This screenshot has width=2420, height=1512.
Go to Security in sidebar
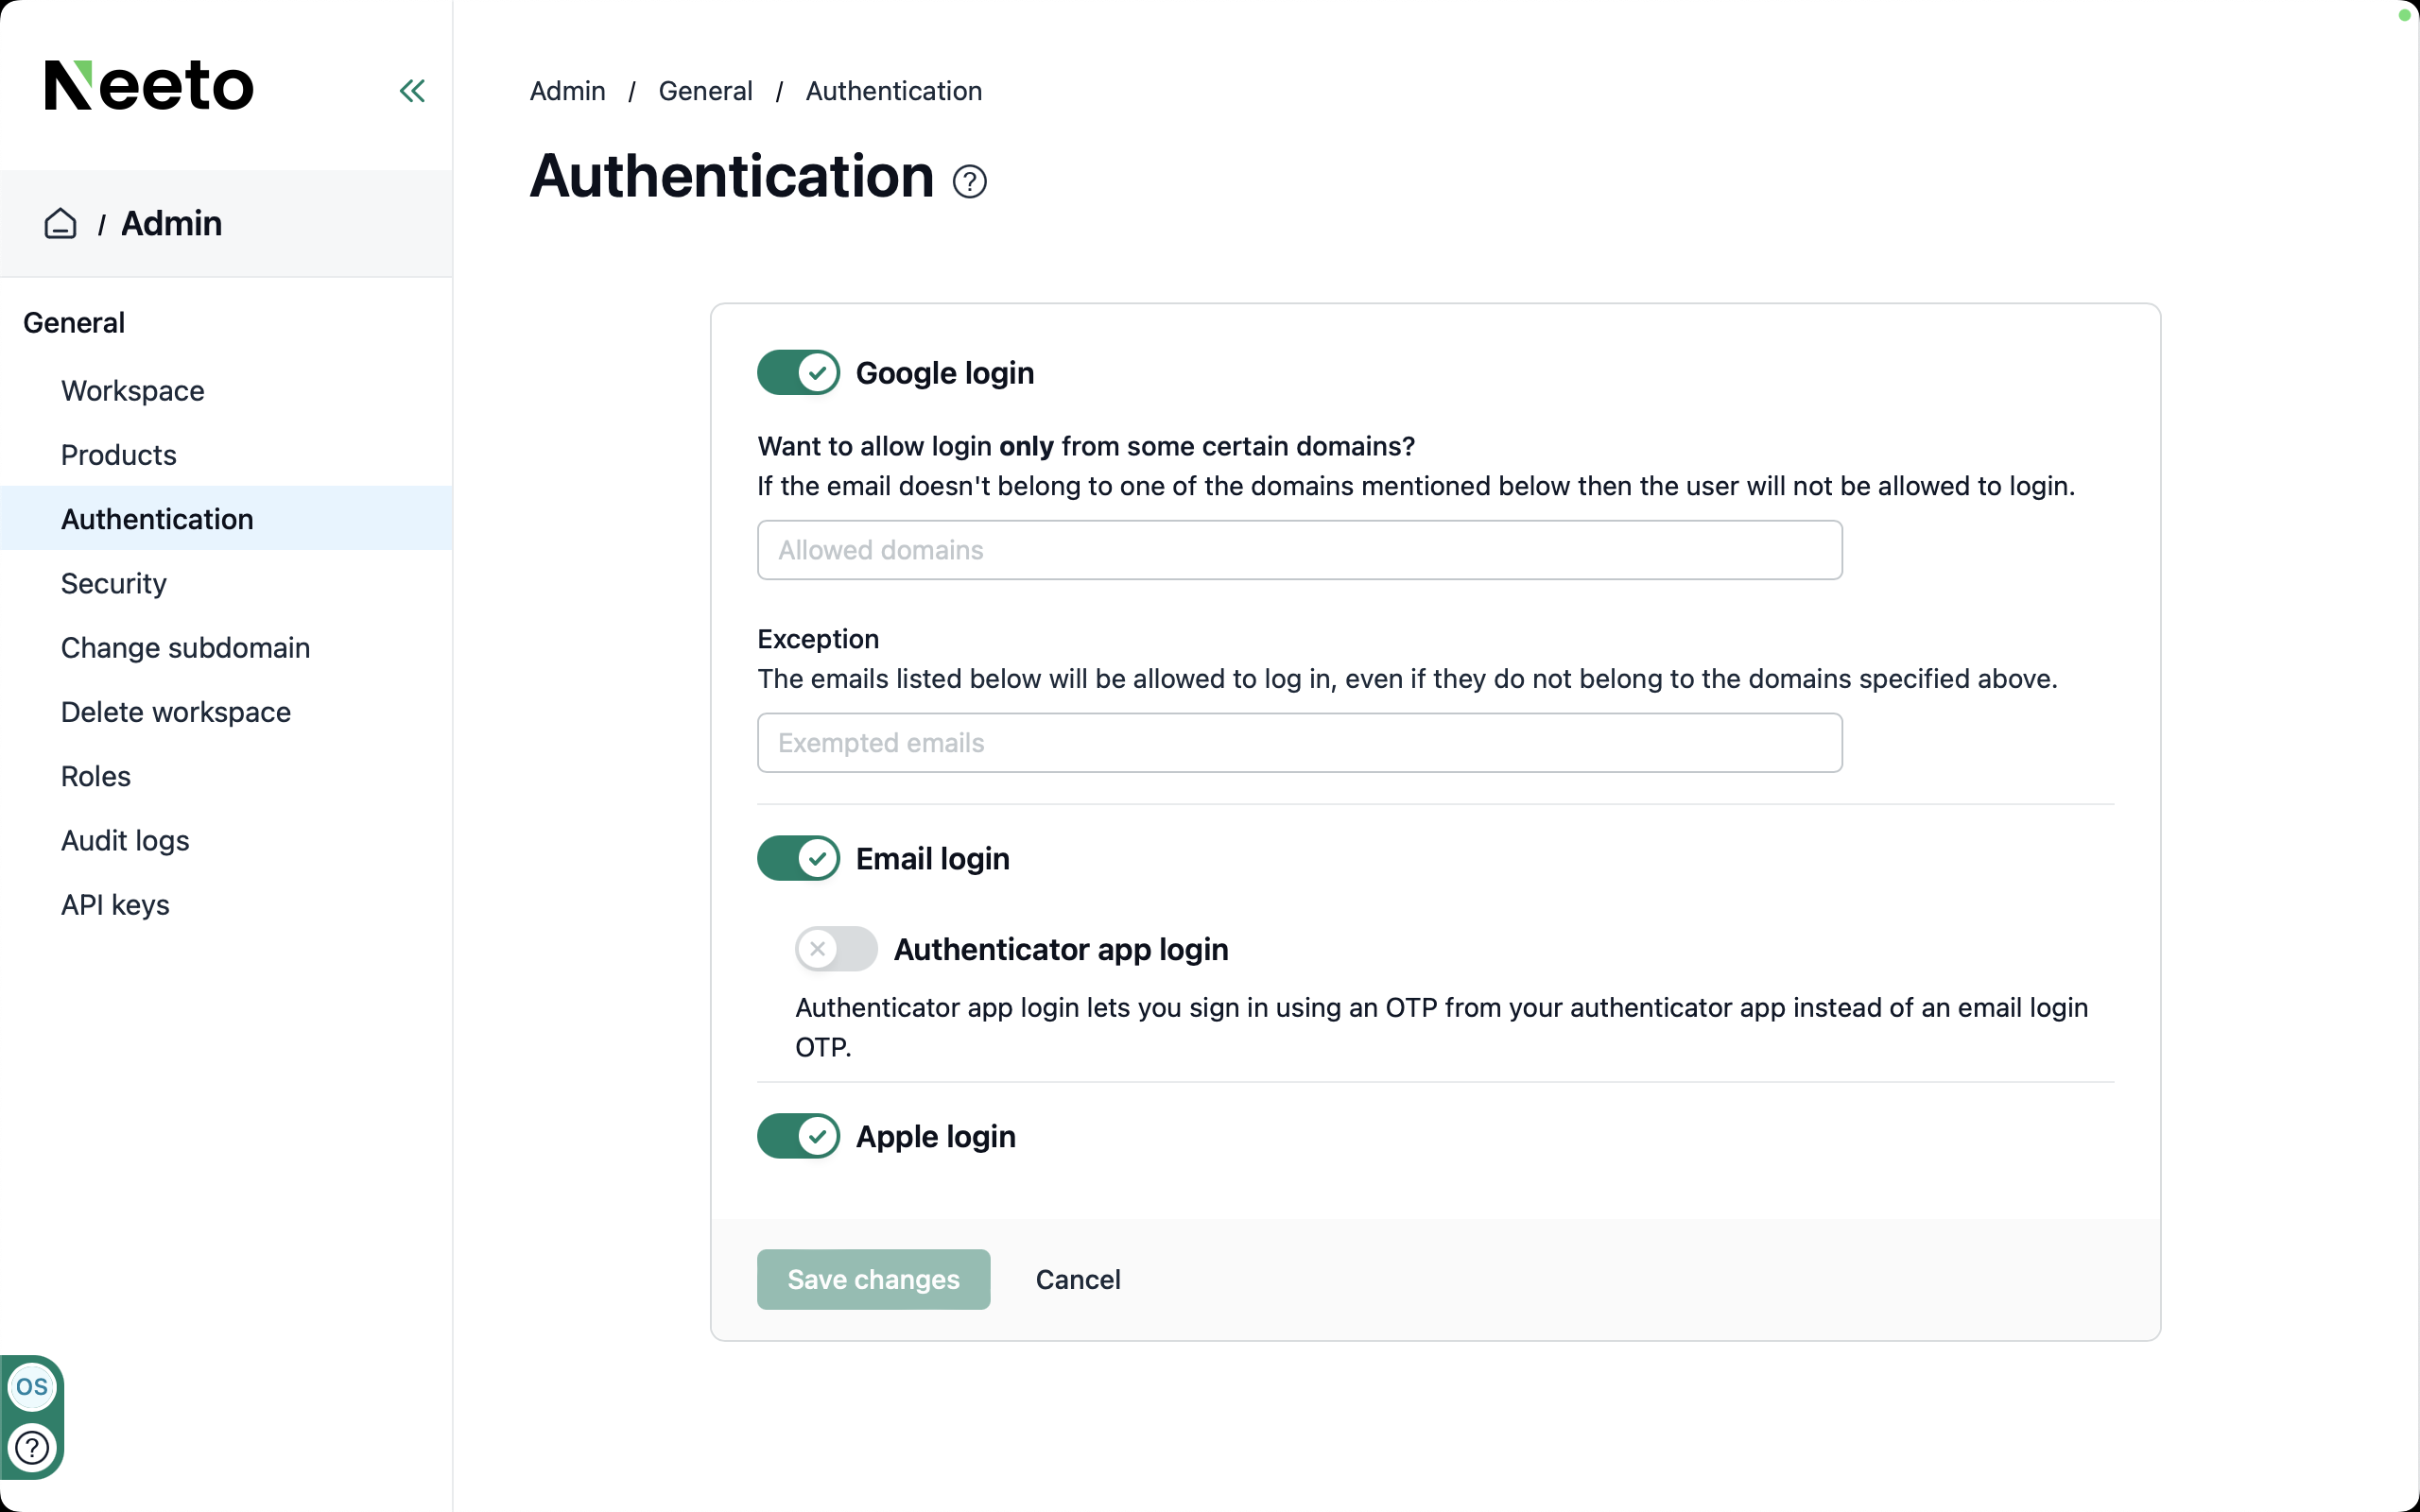coord(114,584)
